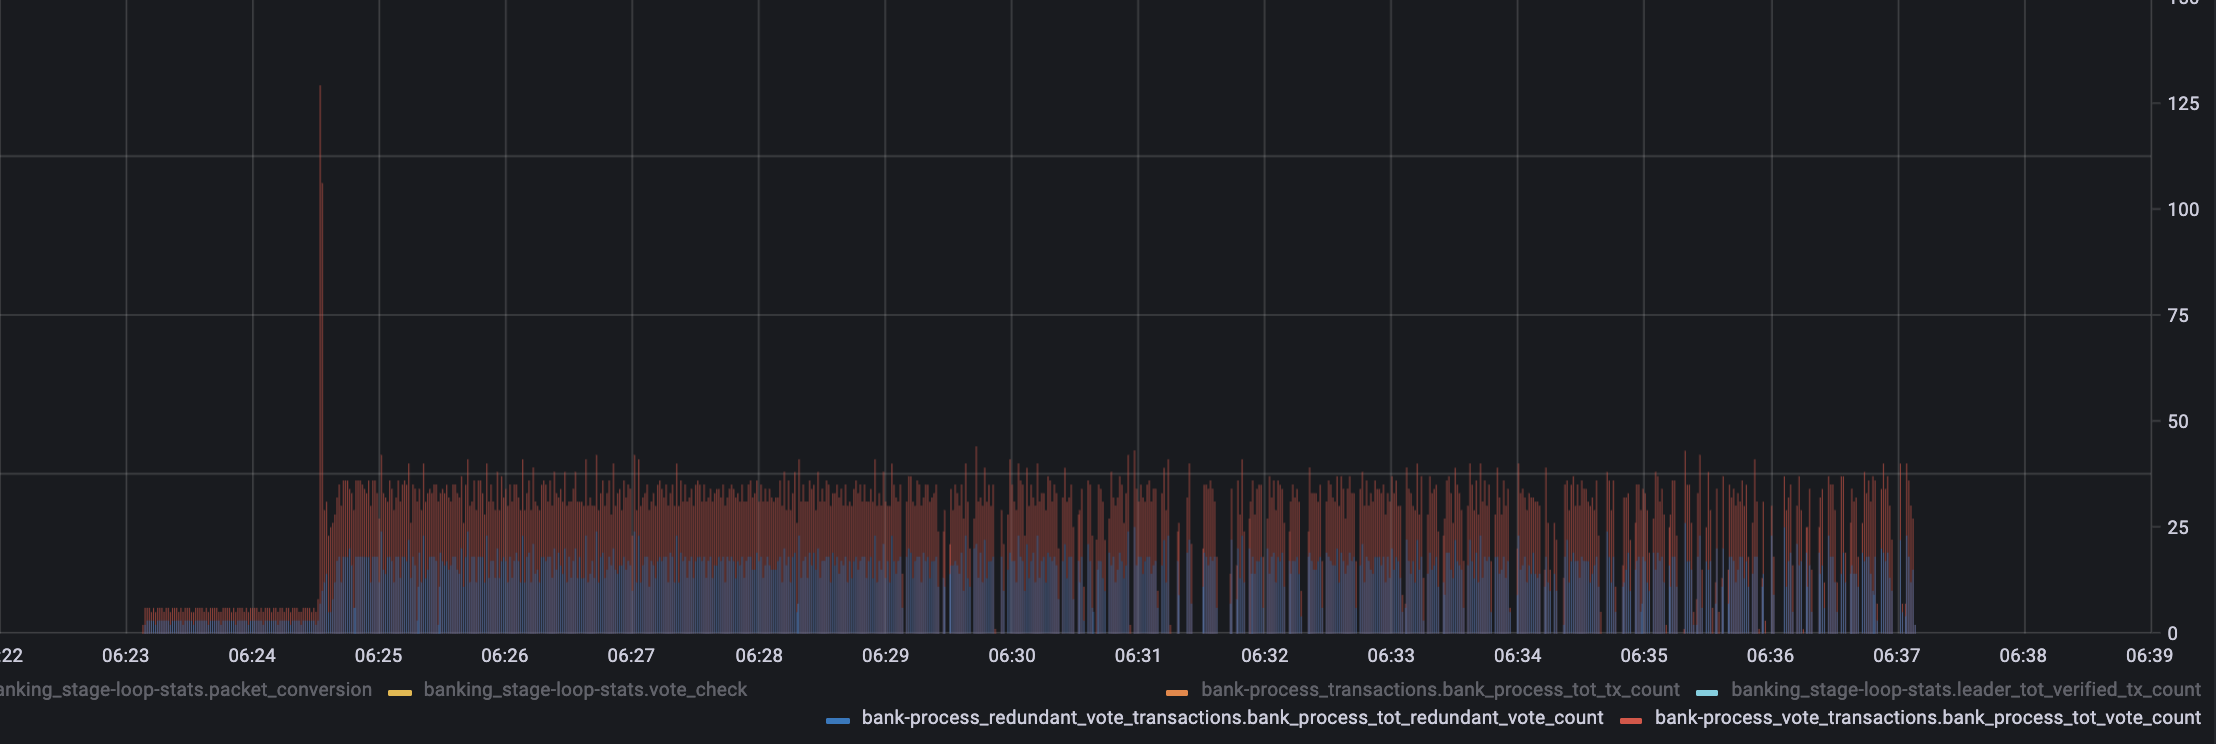This screenshot has width=2216, height=744.
Task: Click the orange bank_process_tot_tx_count color swatch
Action: point(1177,692)
